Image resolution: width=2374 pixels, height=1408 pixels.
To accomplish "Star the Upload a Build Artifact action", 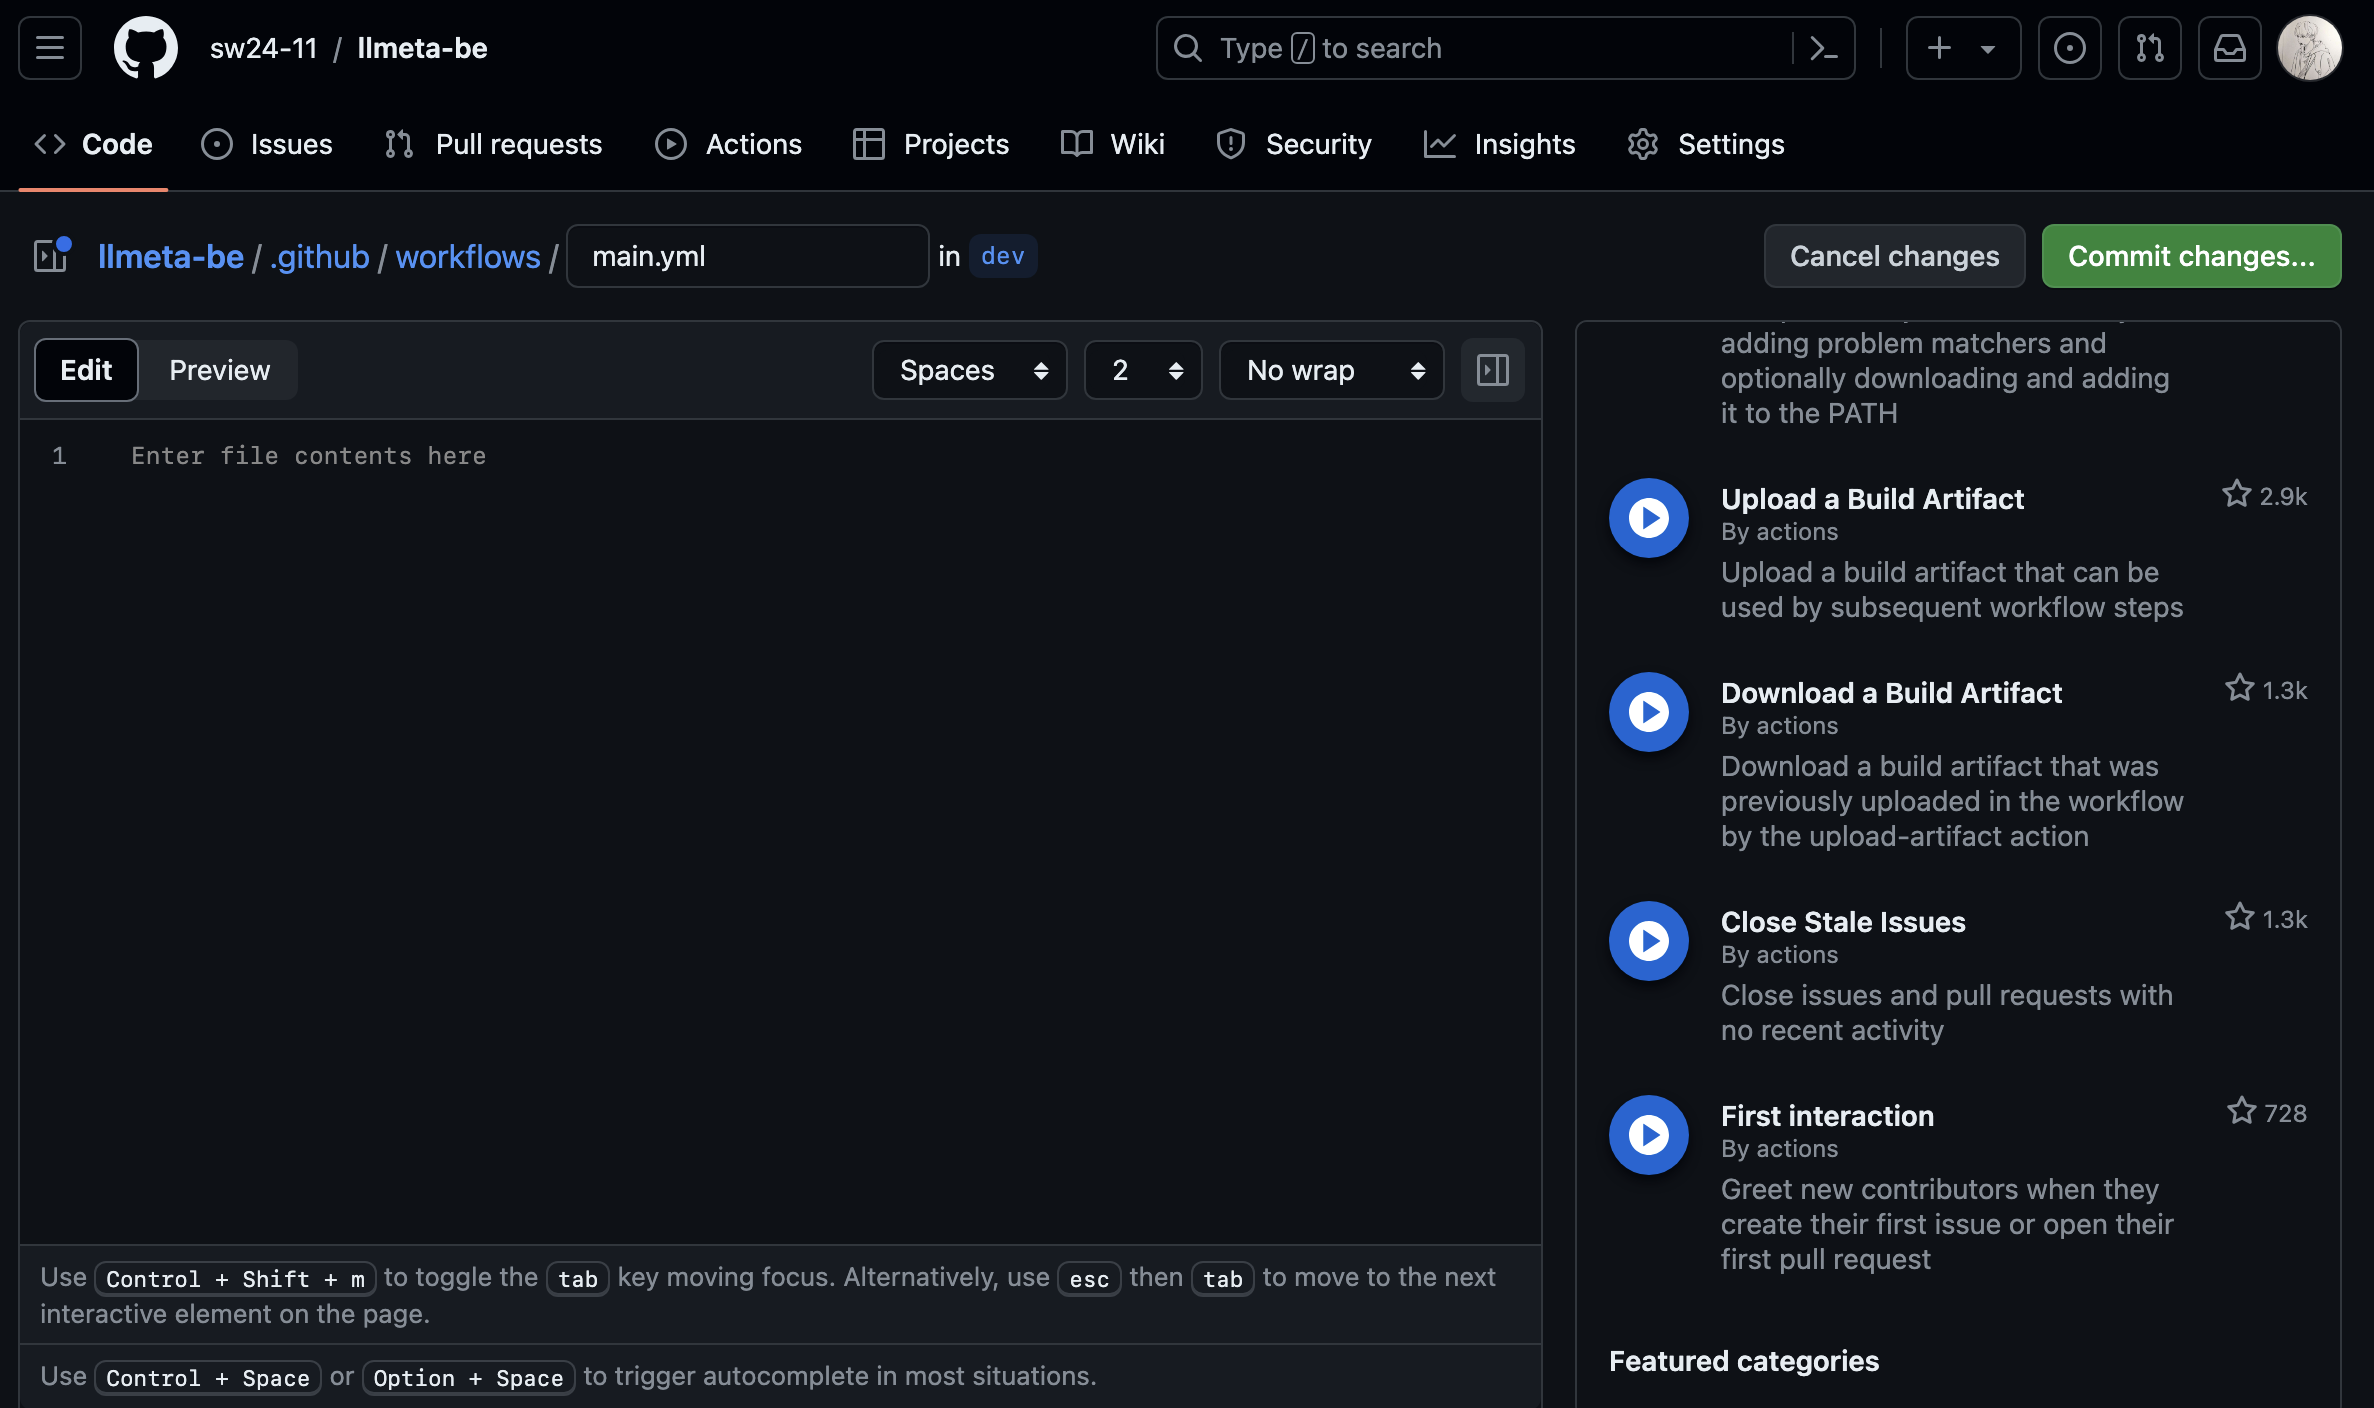I will coord(2237,495).
